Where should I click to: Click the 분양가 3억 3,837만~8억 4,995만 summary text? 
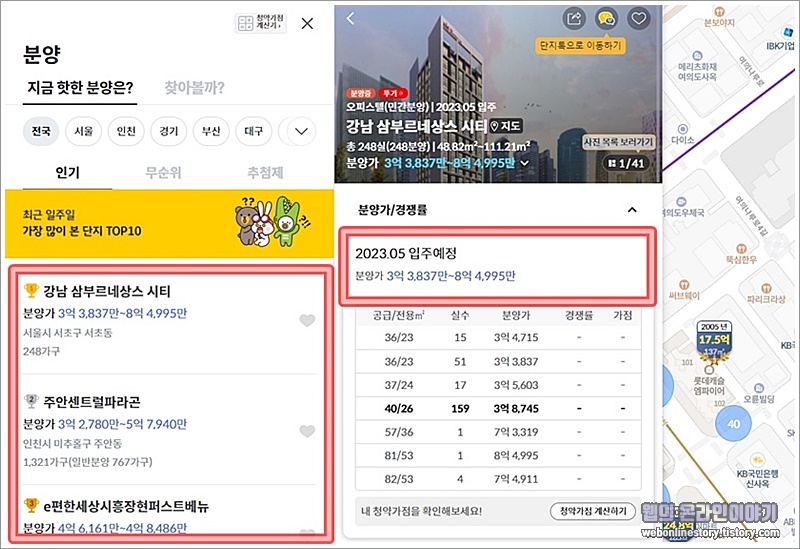click(x=435, y=276)
